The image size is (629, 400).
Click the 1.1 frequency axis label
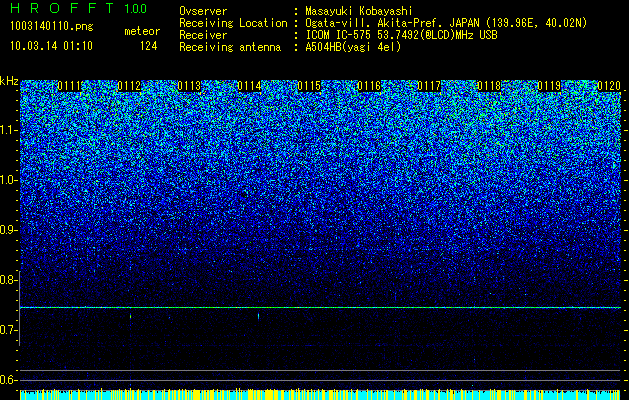pos(8,130)
